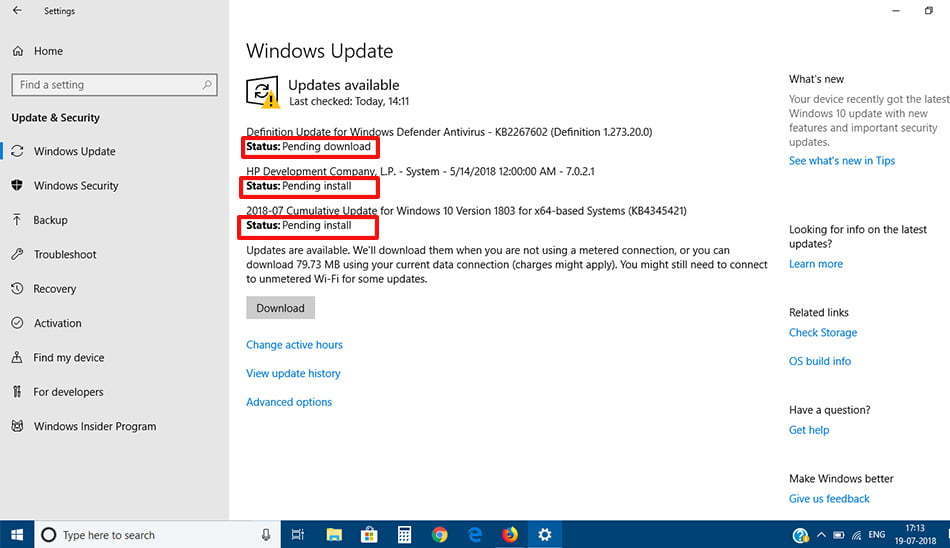Click the Learn more link
950x548 pixels.
815,264
